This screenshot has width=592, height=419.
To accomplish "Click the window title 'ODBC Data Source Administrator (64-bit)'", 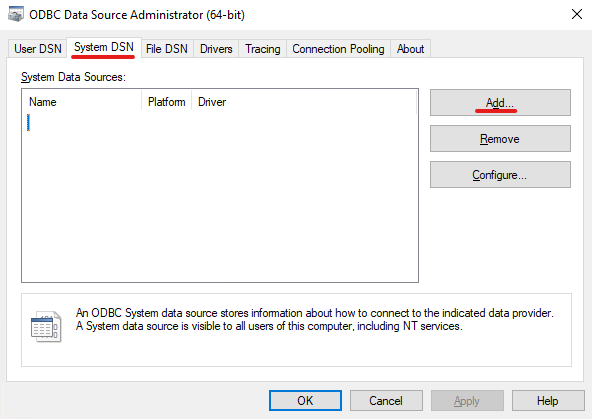I will pyautogui.click(x=137, y=15).
